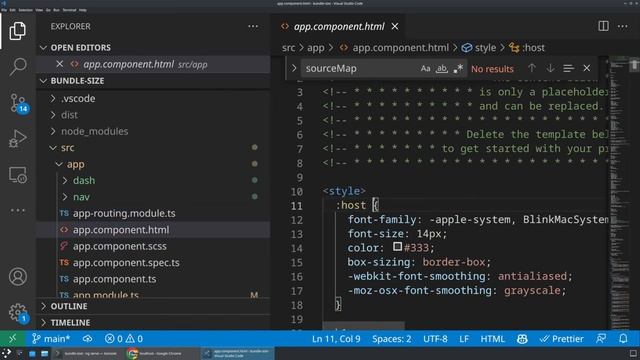The height and width of the screenshot is (360, 640).
Task: Go to next find match arrow
Action: point(550,68)
